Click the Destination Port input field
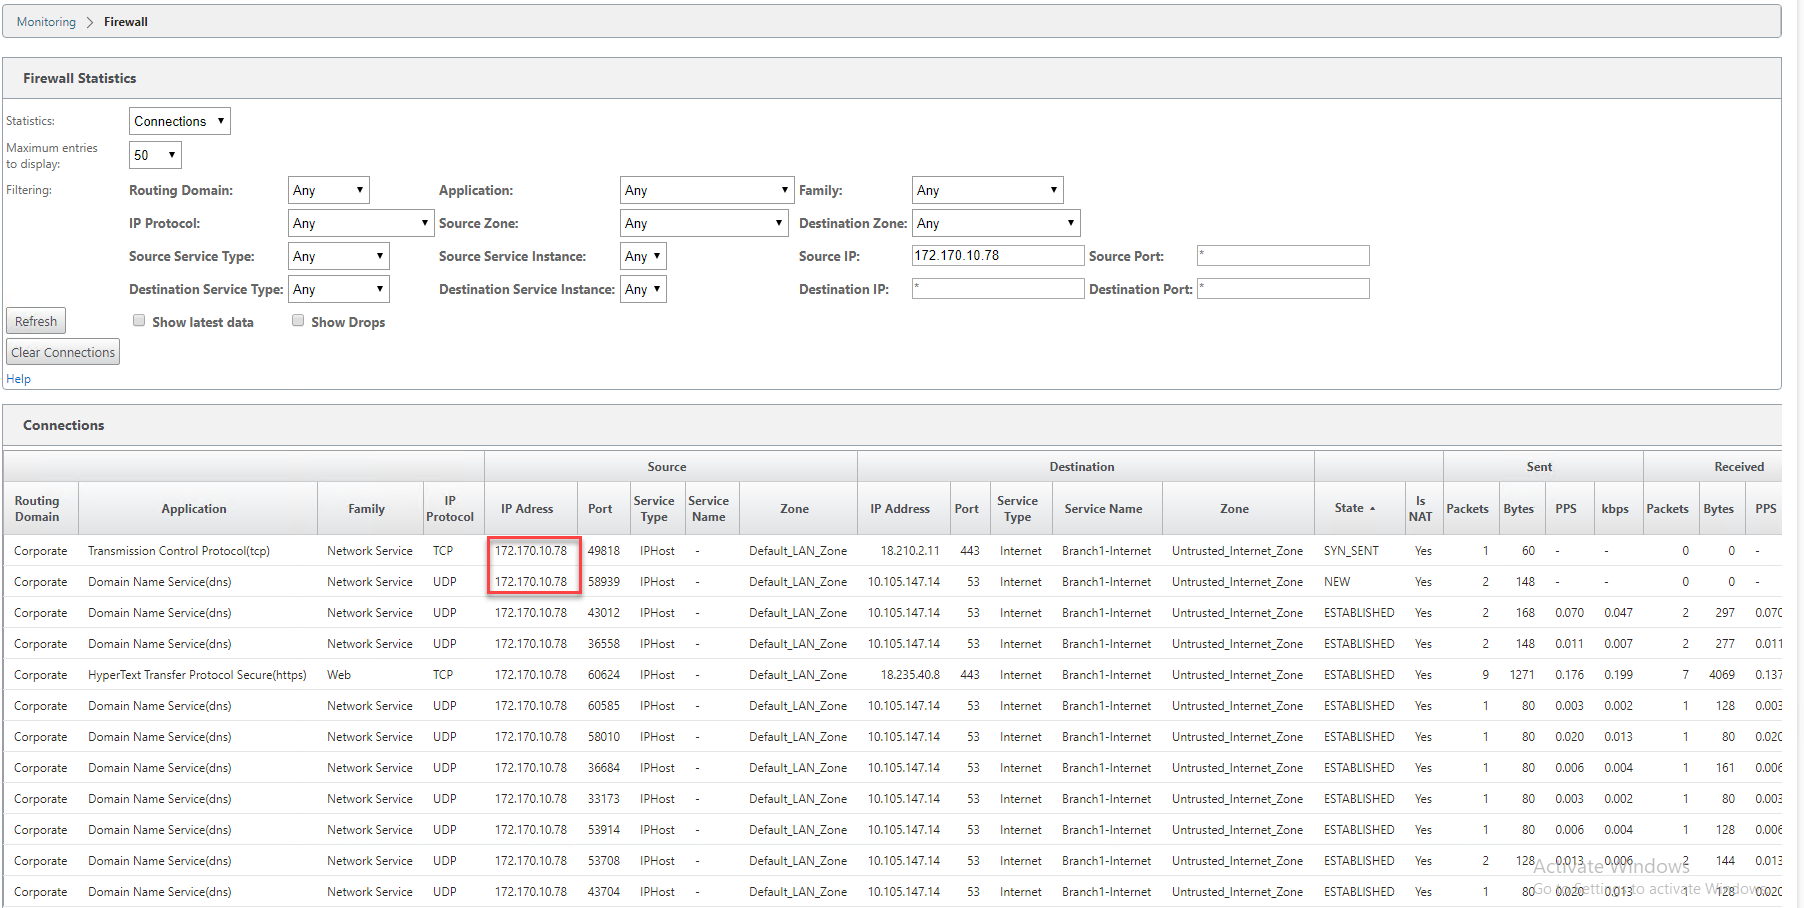The image size is (1804, 908). click(x=1283, y=289)
